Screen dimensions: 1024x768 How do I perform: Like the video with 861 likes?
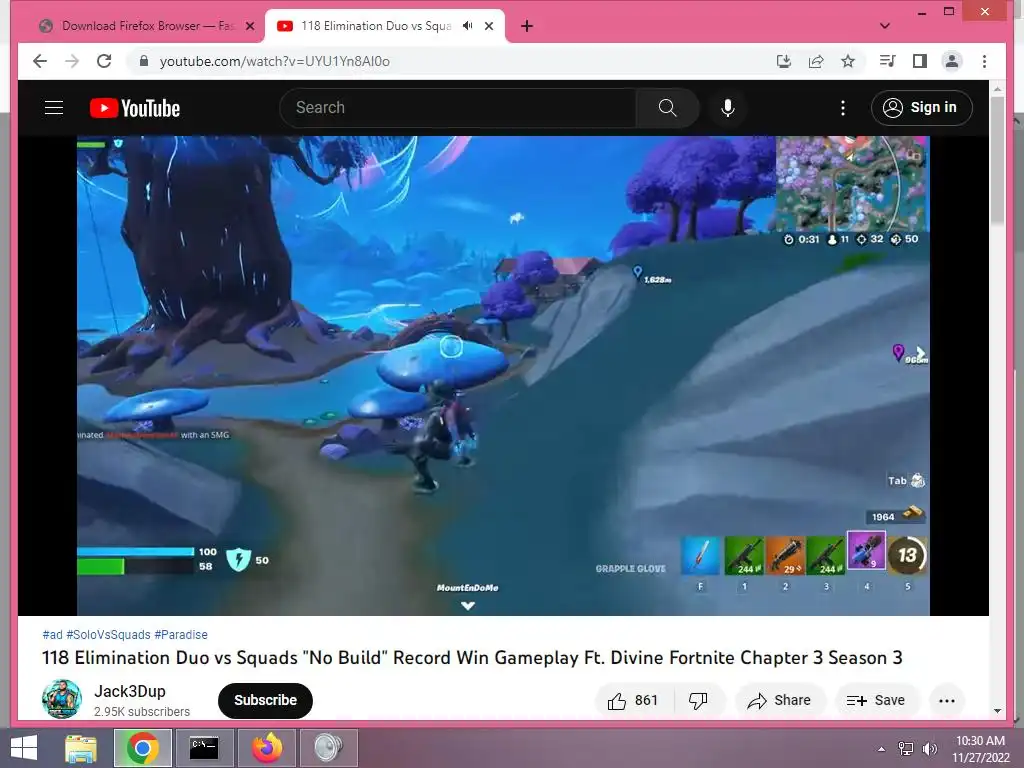click(633, 701)
